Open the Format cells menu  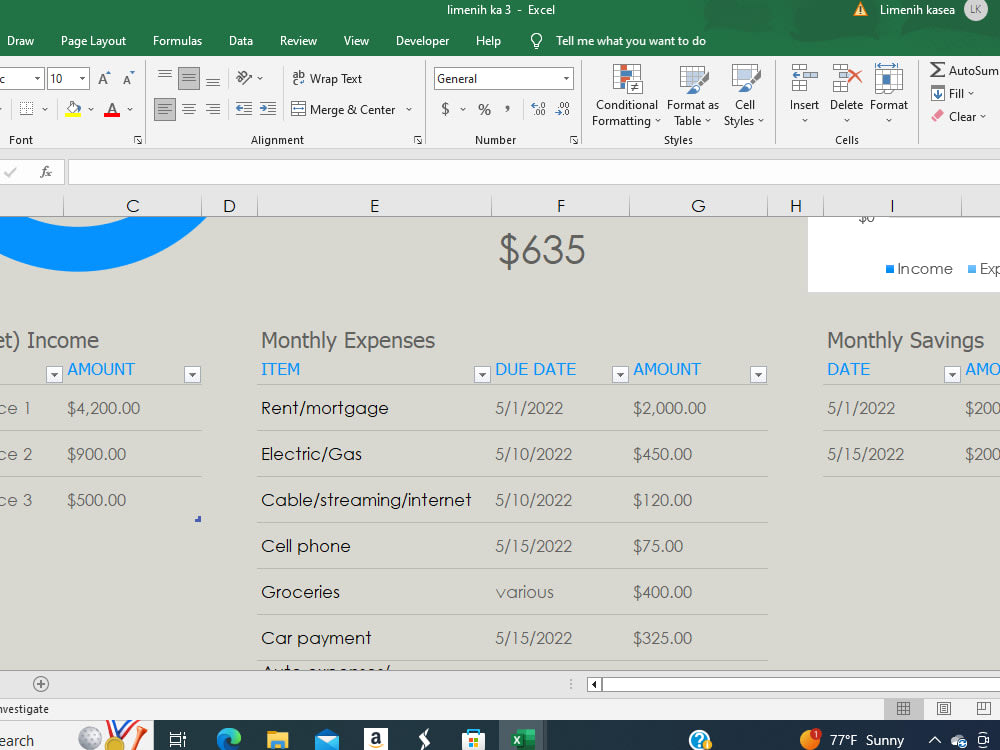[x=888, y=94]
